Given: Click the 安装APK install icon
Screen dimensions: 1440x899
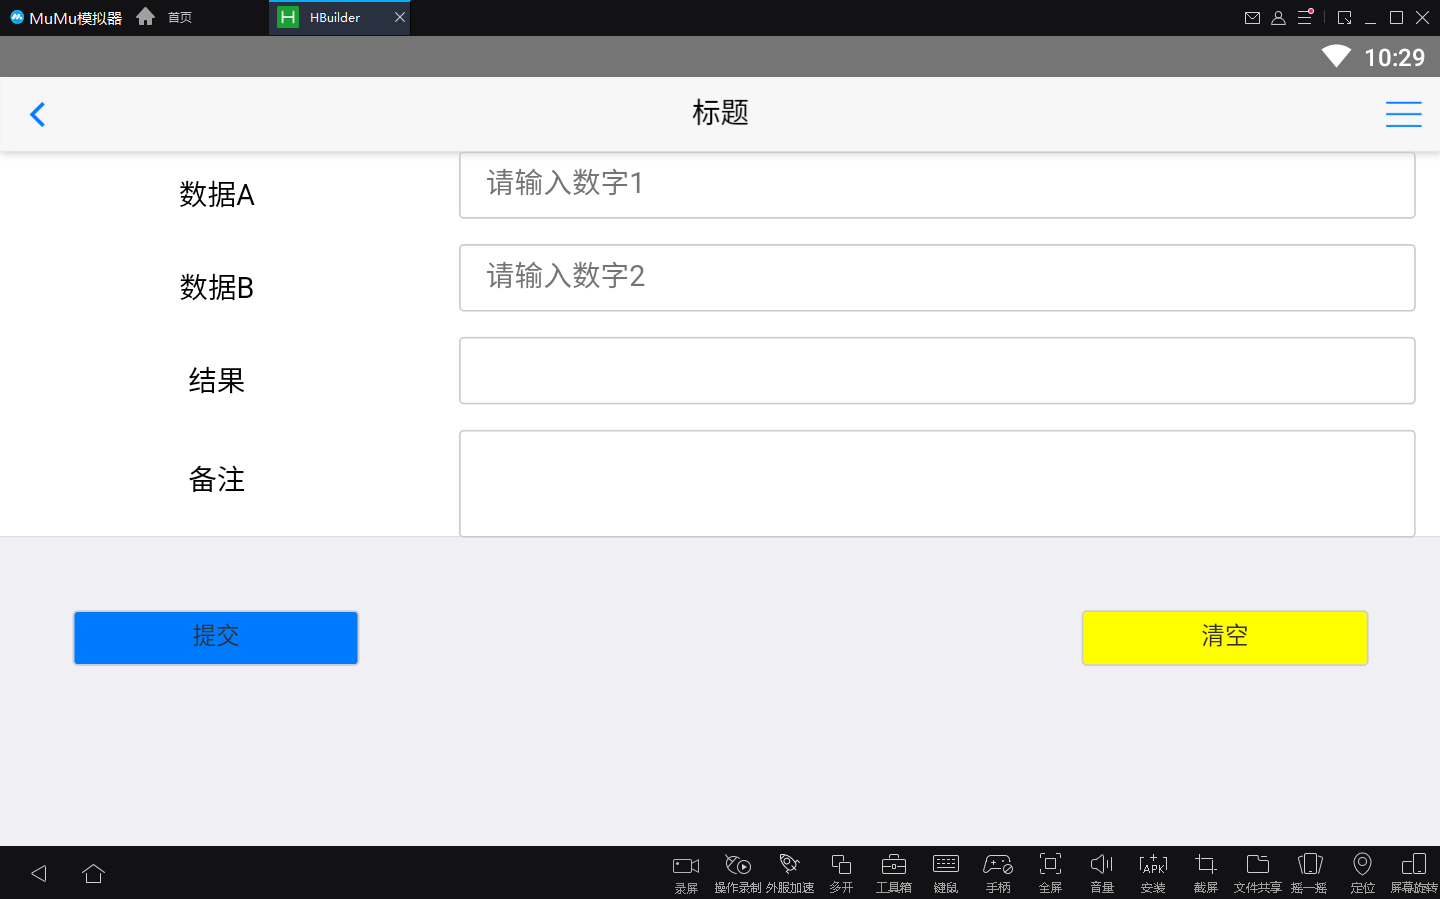Looking at the screenshot, I should pyautogui.click(x=1152, y=870).
